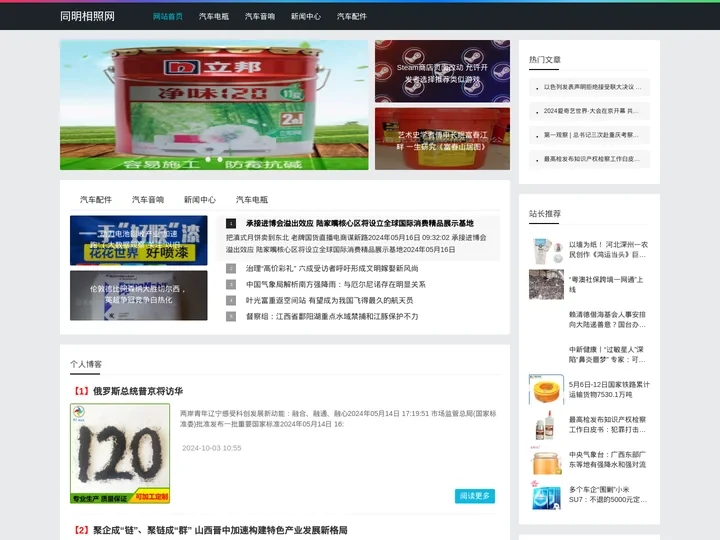The width and height of the screenshot is (720, 540).
Task: Open article 治理"高价彩礼" 六成受访者呼吁
Action: pyautogui.click(x=332, y=268)
